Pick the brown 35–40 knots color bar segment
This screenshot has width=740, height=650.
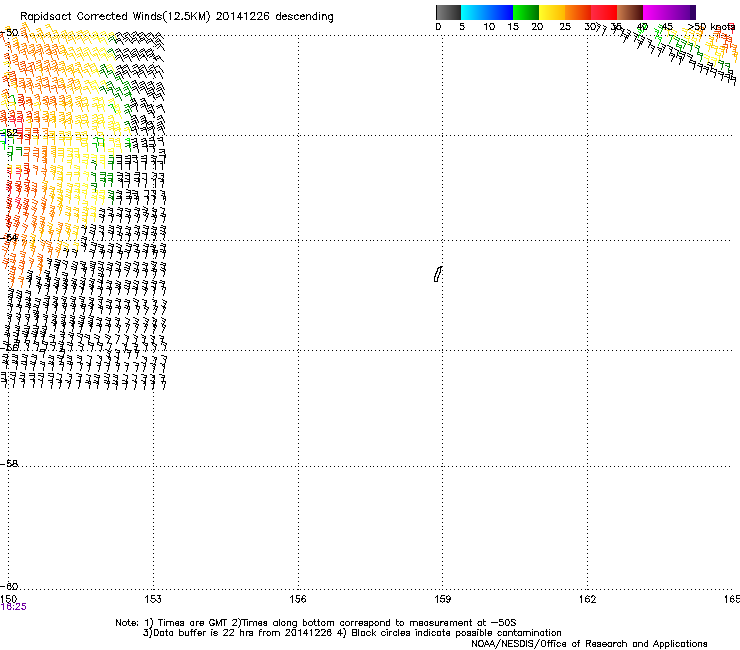630,12
